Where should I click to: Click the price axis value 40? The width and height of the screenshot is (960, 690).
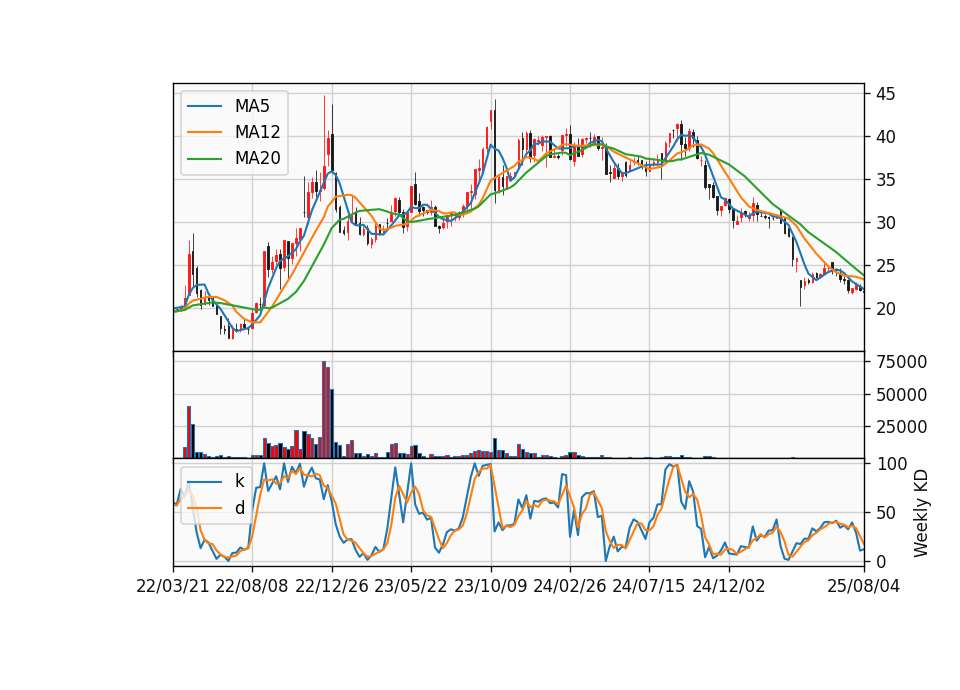(x=885, y=137)
